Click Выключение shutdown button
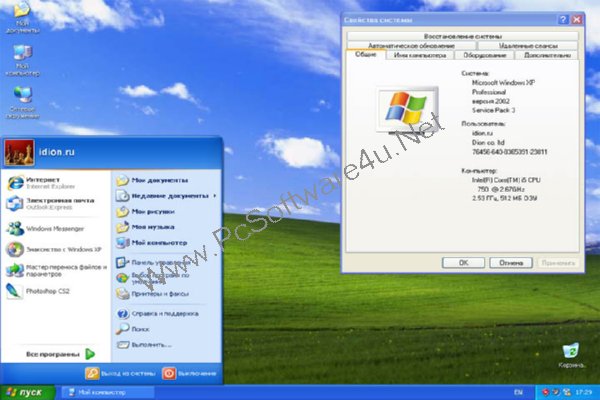The height and width of the screenshot is (400, 600). tap(190, 373)
